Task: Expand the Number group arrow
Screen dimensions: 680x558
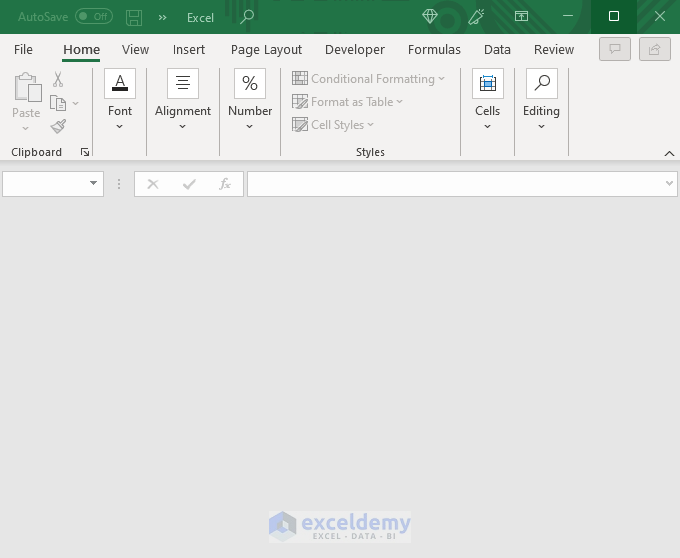Action: point(249,127)
